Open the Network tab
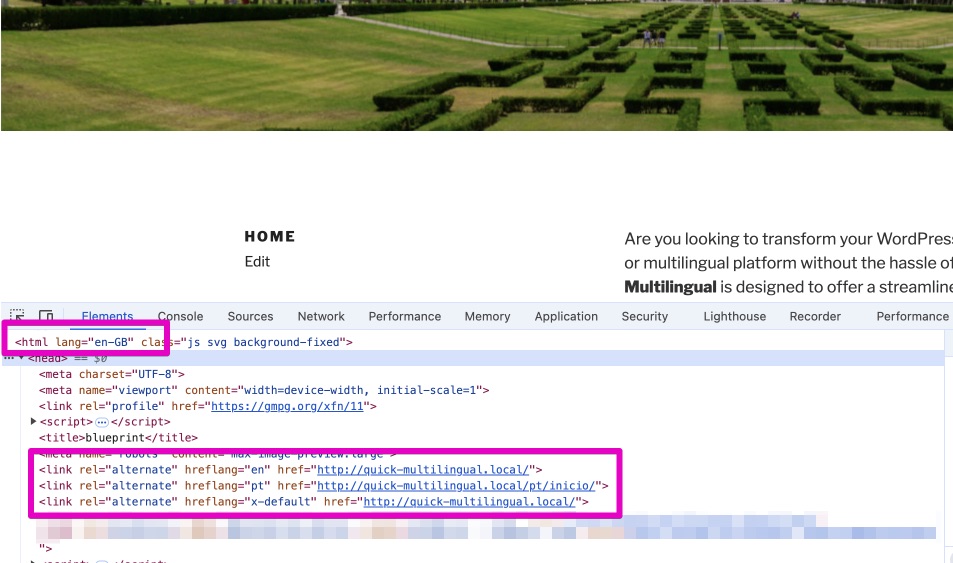This screenshot has height=563, width=953. coord(321,316)
